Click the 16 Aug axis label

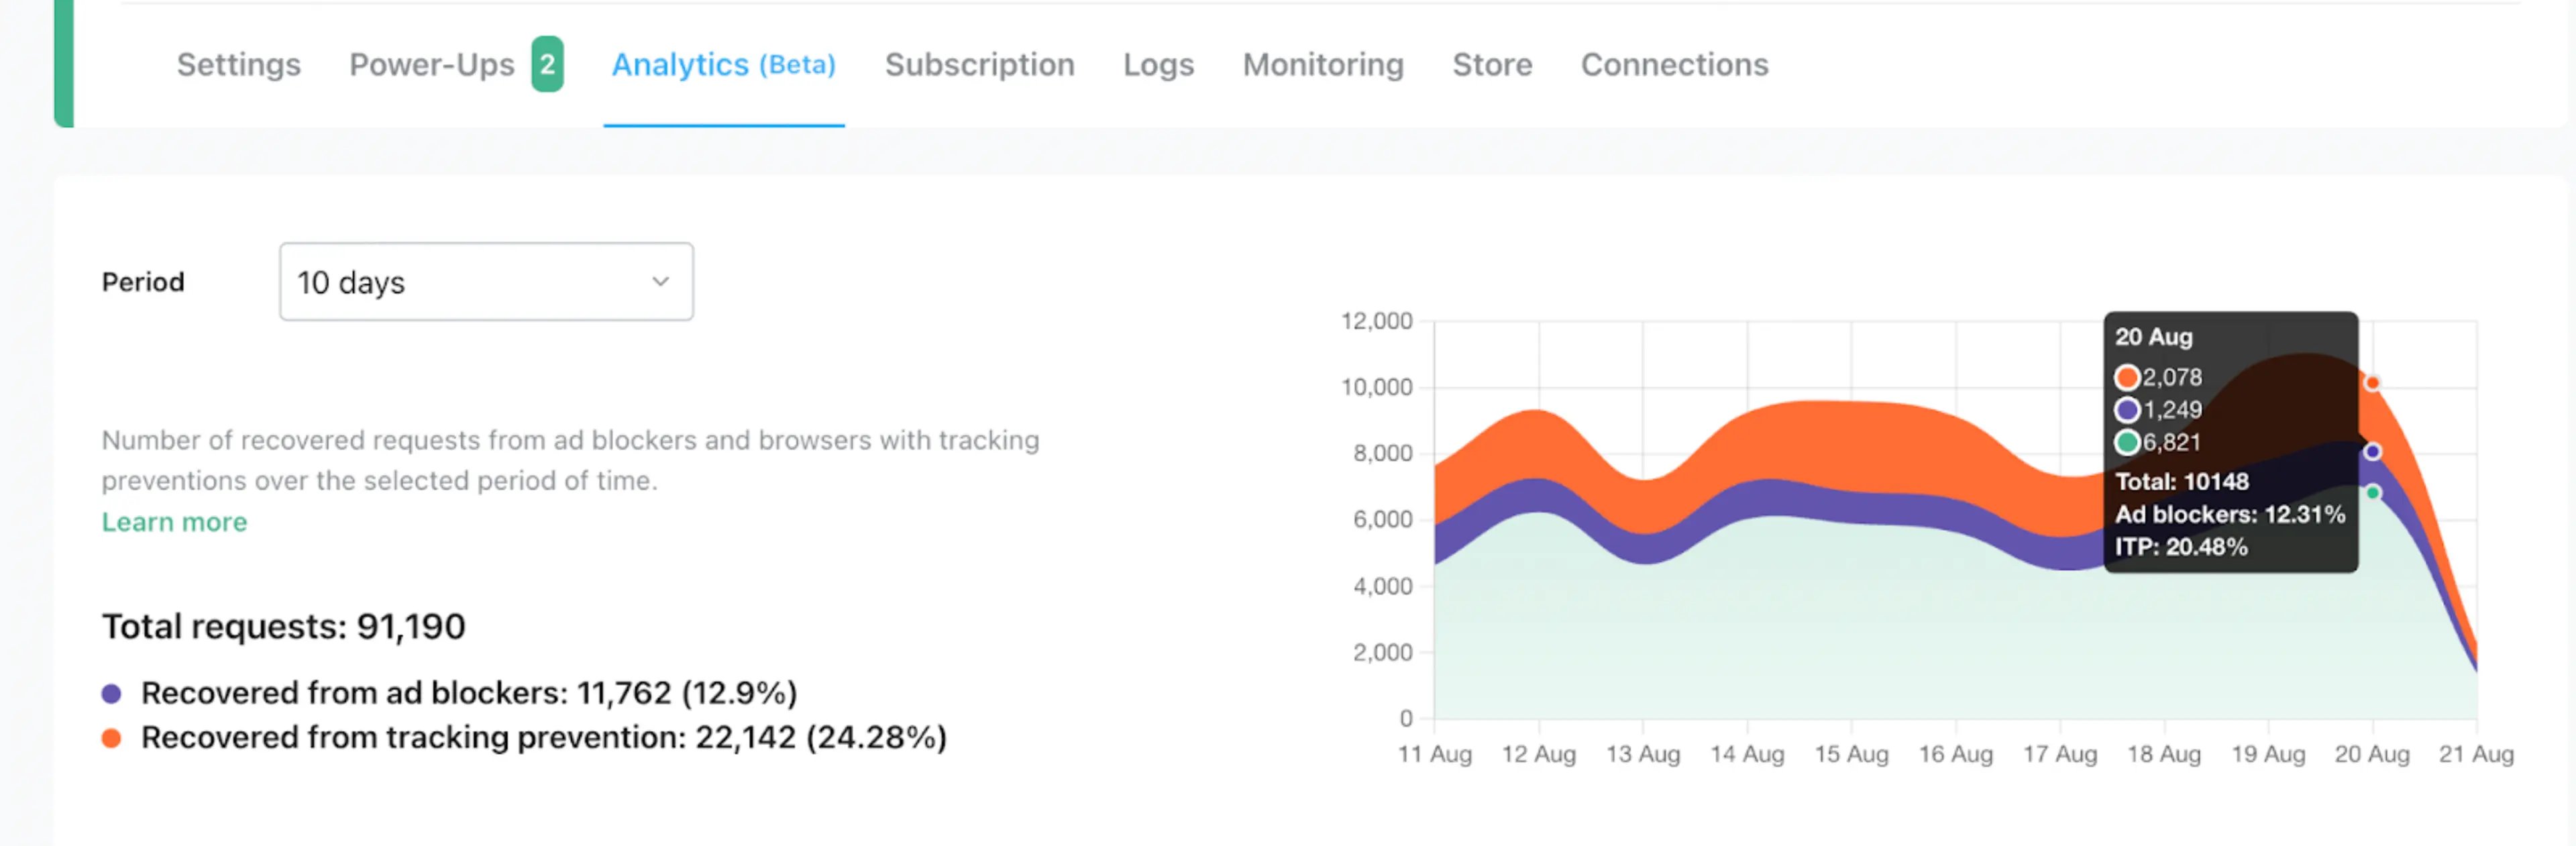(1955, 754)
